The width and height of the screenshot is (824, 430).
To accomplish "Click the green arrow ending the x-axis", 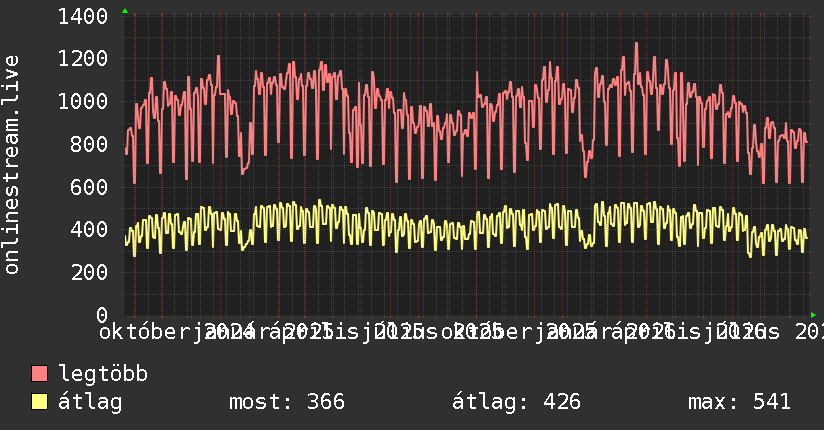I will pos(813,315).
